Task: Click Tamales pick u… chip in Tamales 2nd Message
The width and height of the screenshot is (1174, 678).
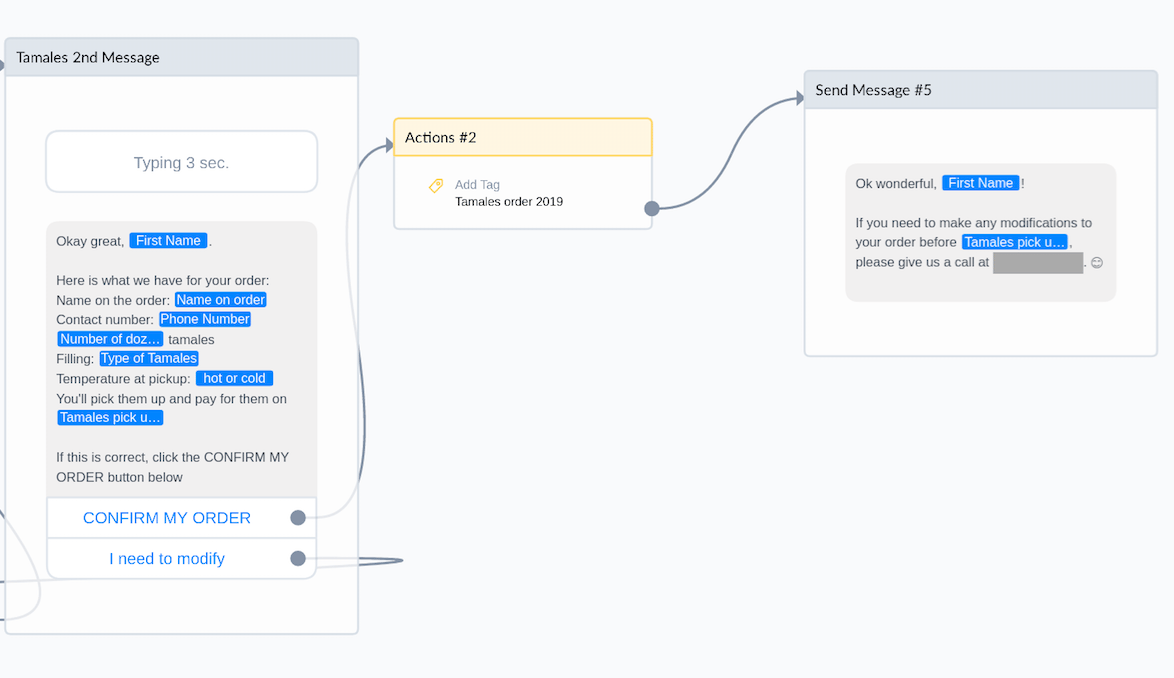Action: [x=110, y=418]
